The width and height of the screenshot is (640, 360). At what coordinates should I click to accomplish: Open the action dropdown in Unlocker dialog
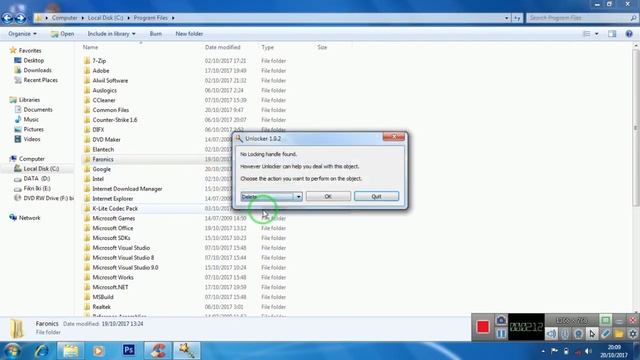coord(298,197)
